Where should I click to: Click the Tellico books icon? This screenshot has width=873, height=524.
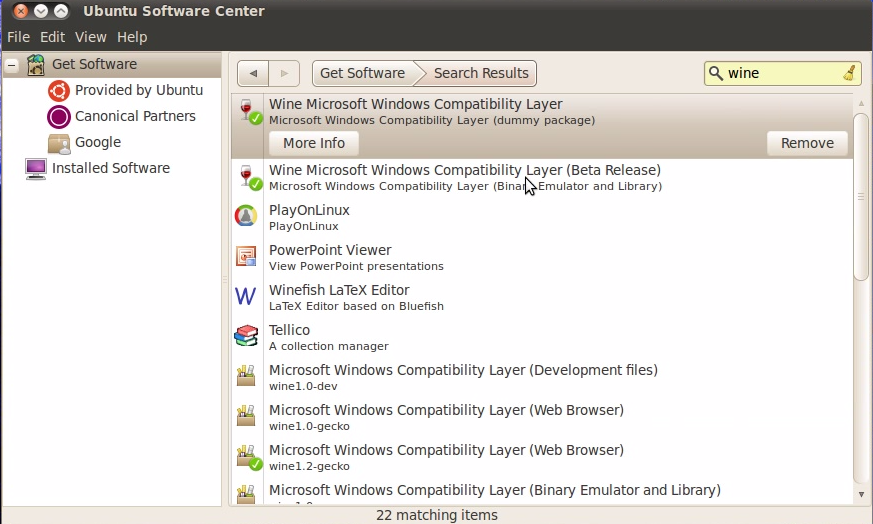pyautogui.click(x=246, y=336)
